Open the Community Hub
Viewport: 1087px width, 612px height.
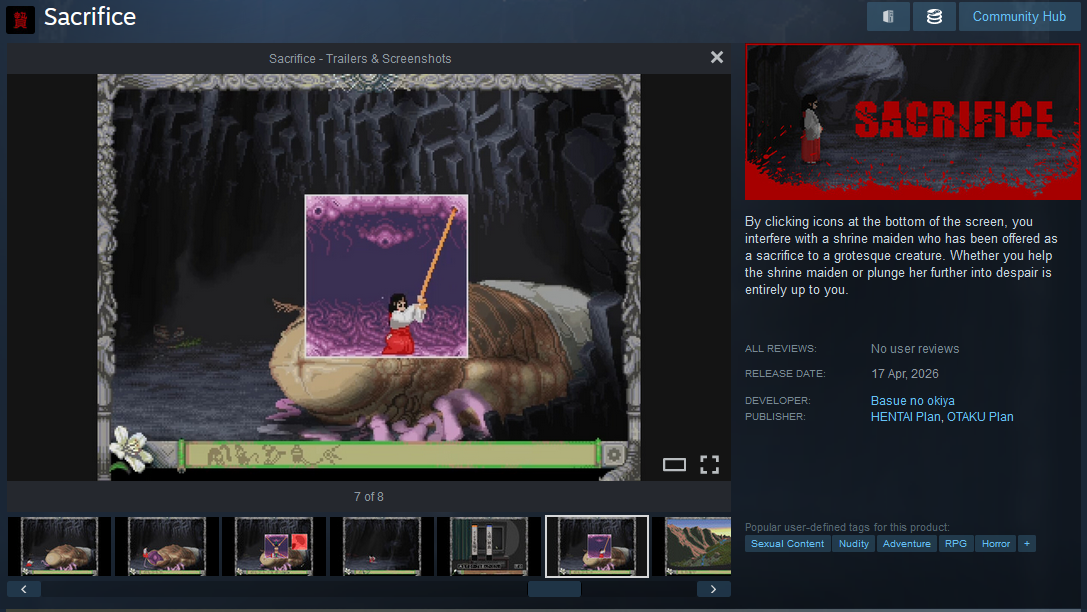[x=1019, y=17]
